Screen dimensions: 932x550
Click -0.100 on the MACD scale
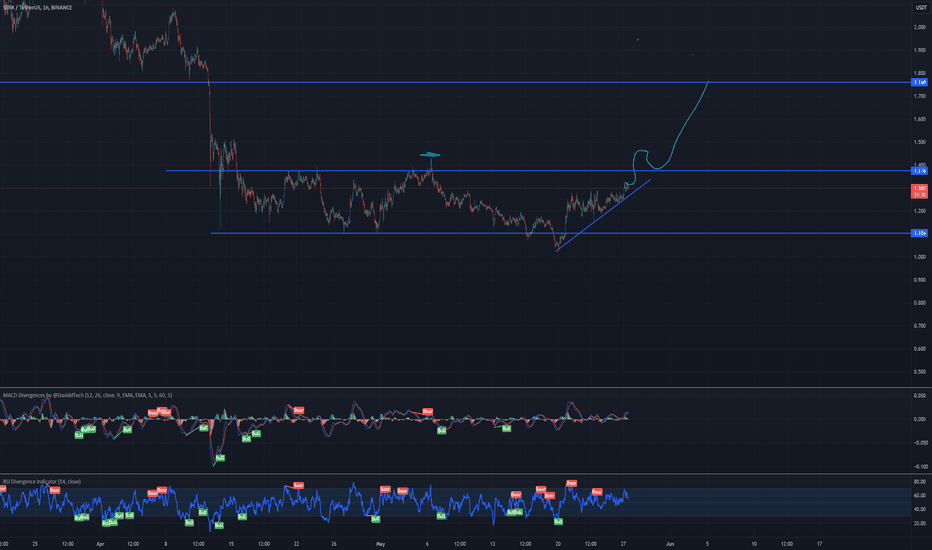pos(919,467)
